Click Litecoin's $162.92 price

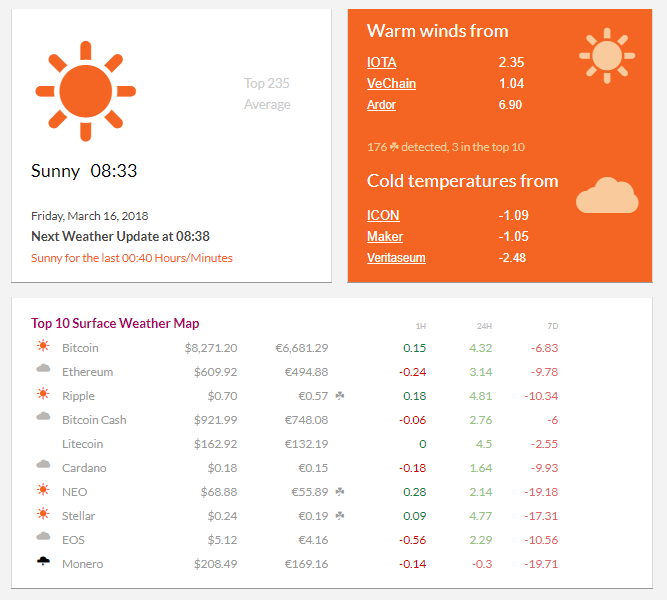pyautogui.click(x=216, y=444)
